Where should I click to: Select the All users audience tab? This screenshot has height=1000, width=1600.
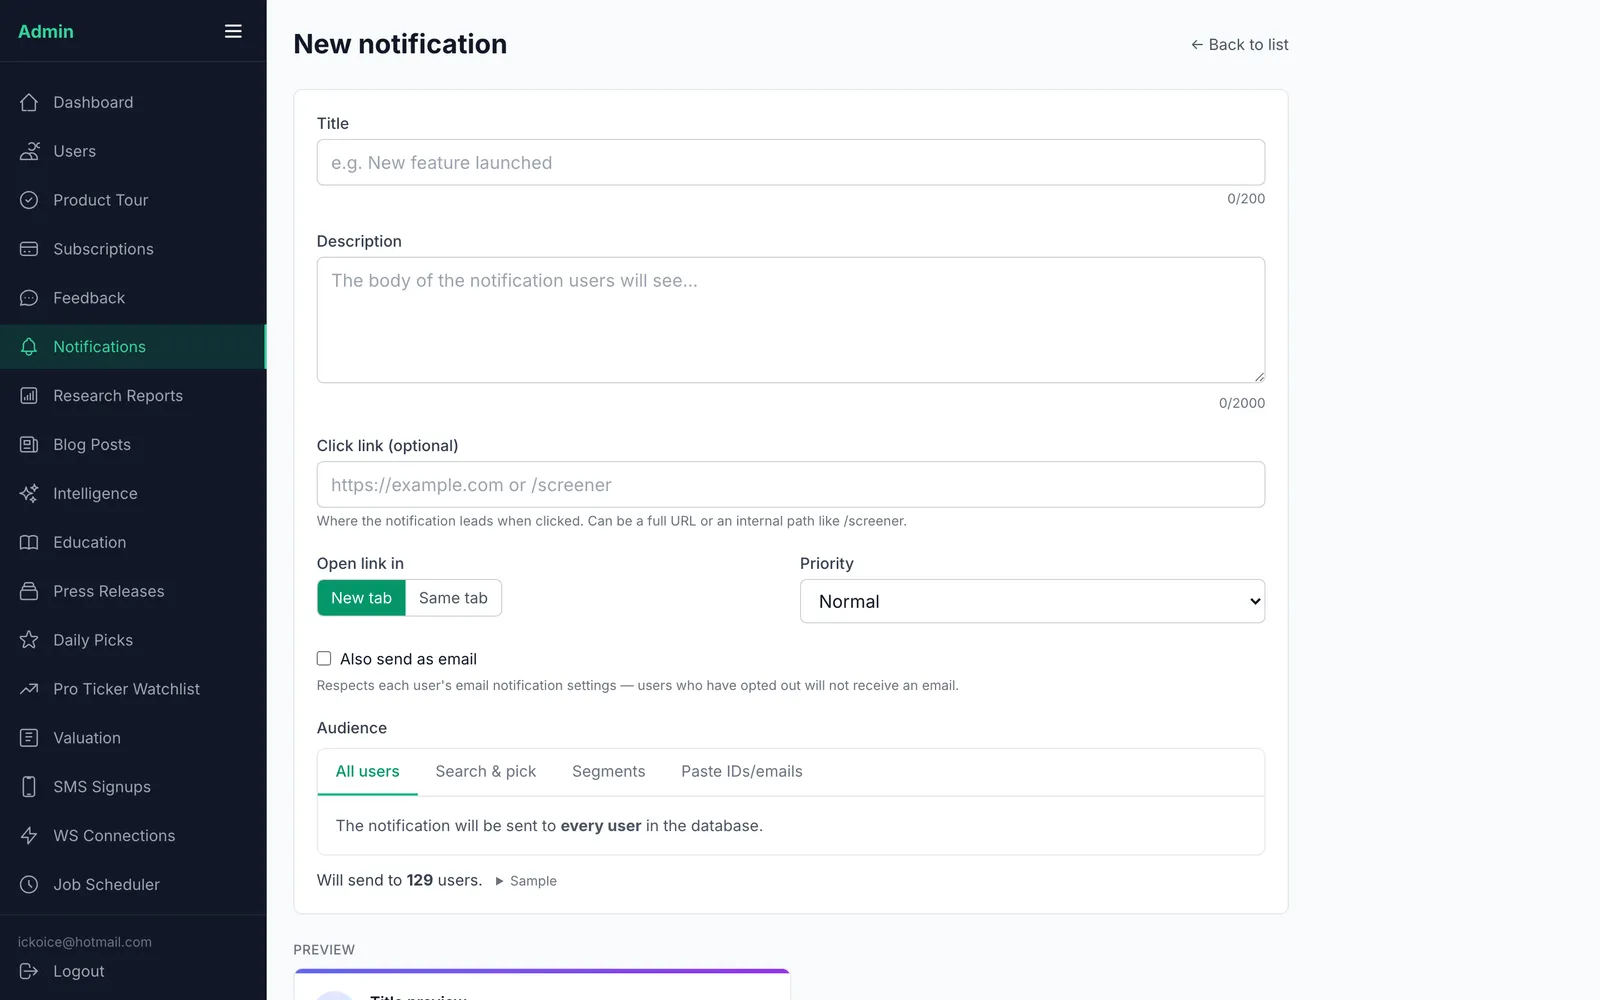click(367, 772)
